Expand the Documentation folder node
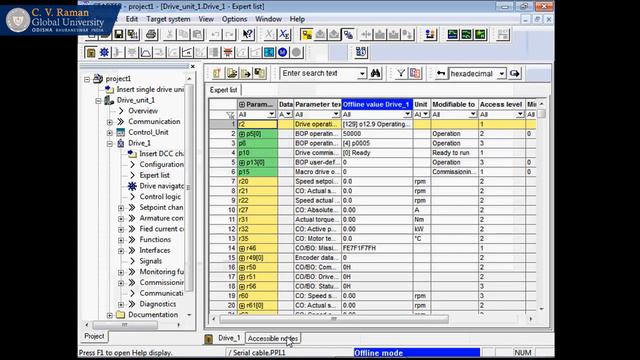 click(x=109, y=315)
